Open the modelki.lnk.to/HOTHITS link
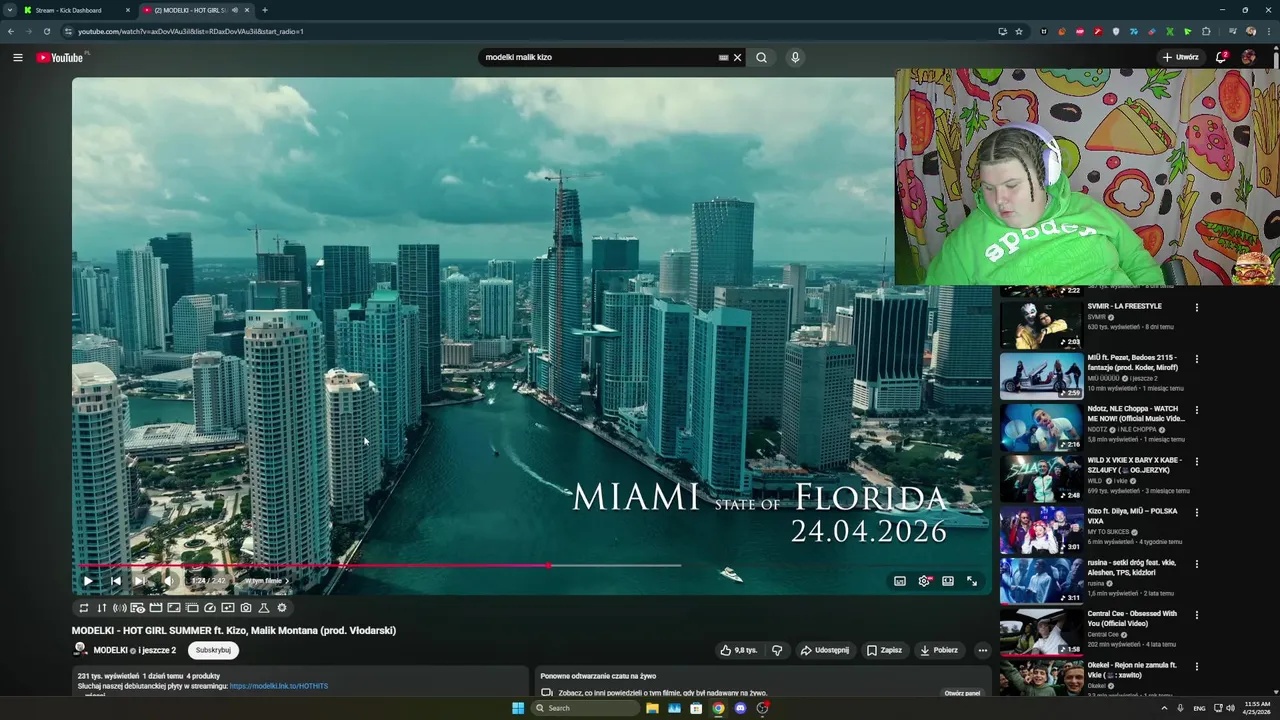Image resolution: width=1280 pixels, height=720 pixels. click(278, 686)
